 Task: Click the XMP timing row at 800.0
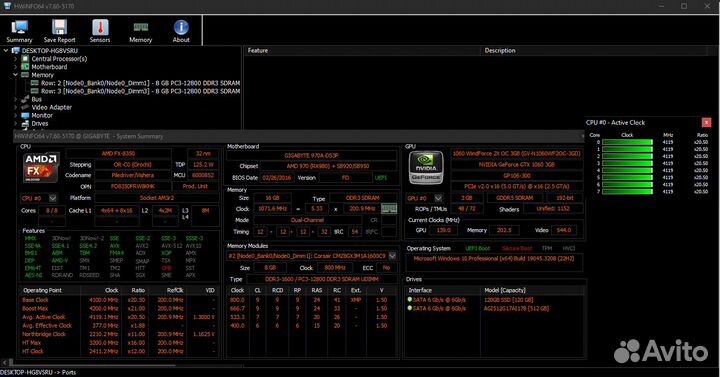point(311,300)
